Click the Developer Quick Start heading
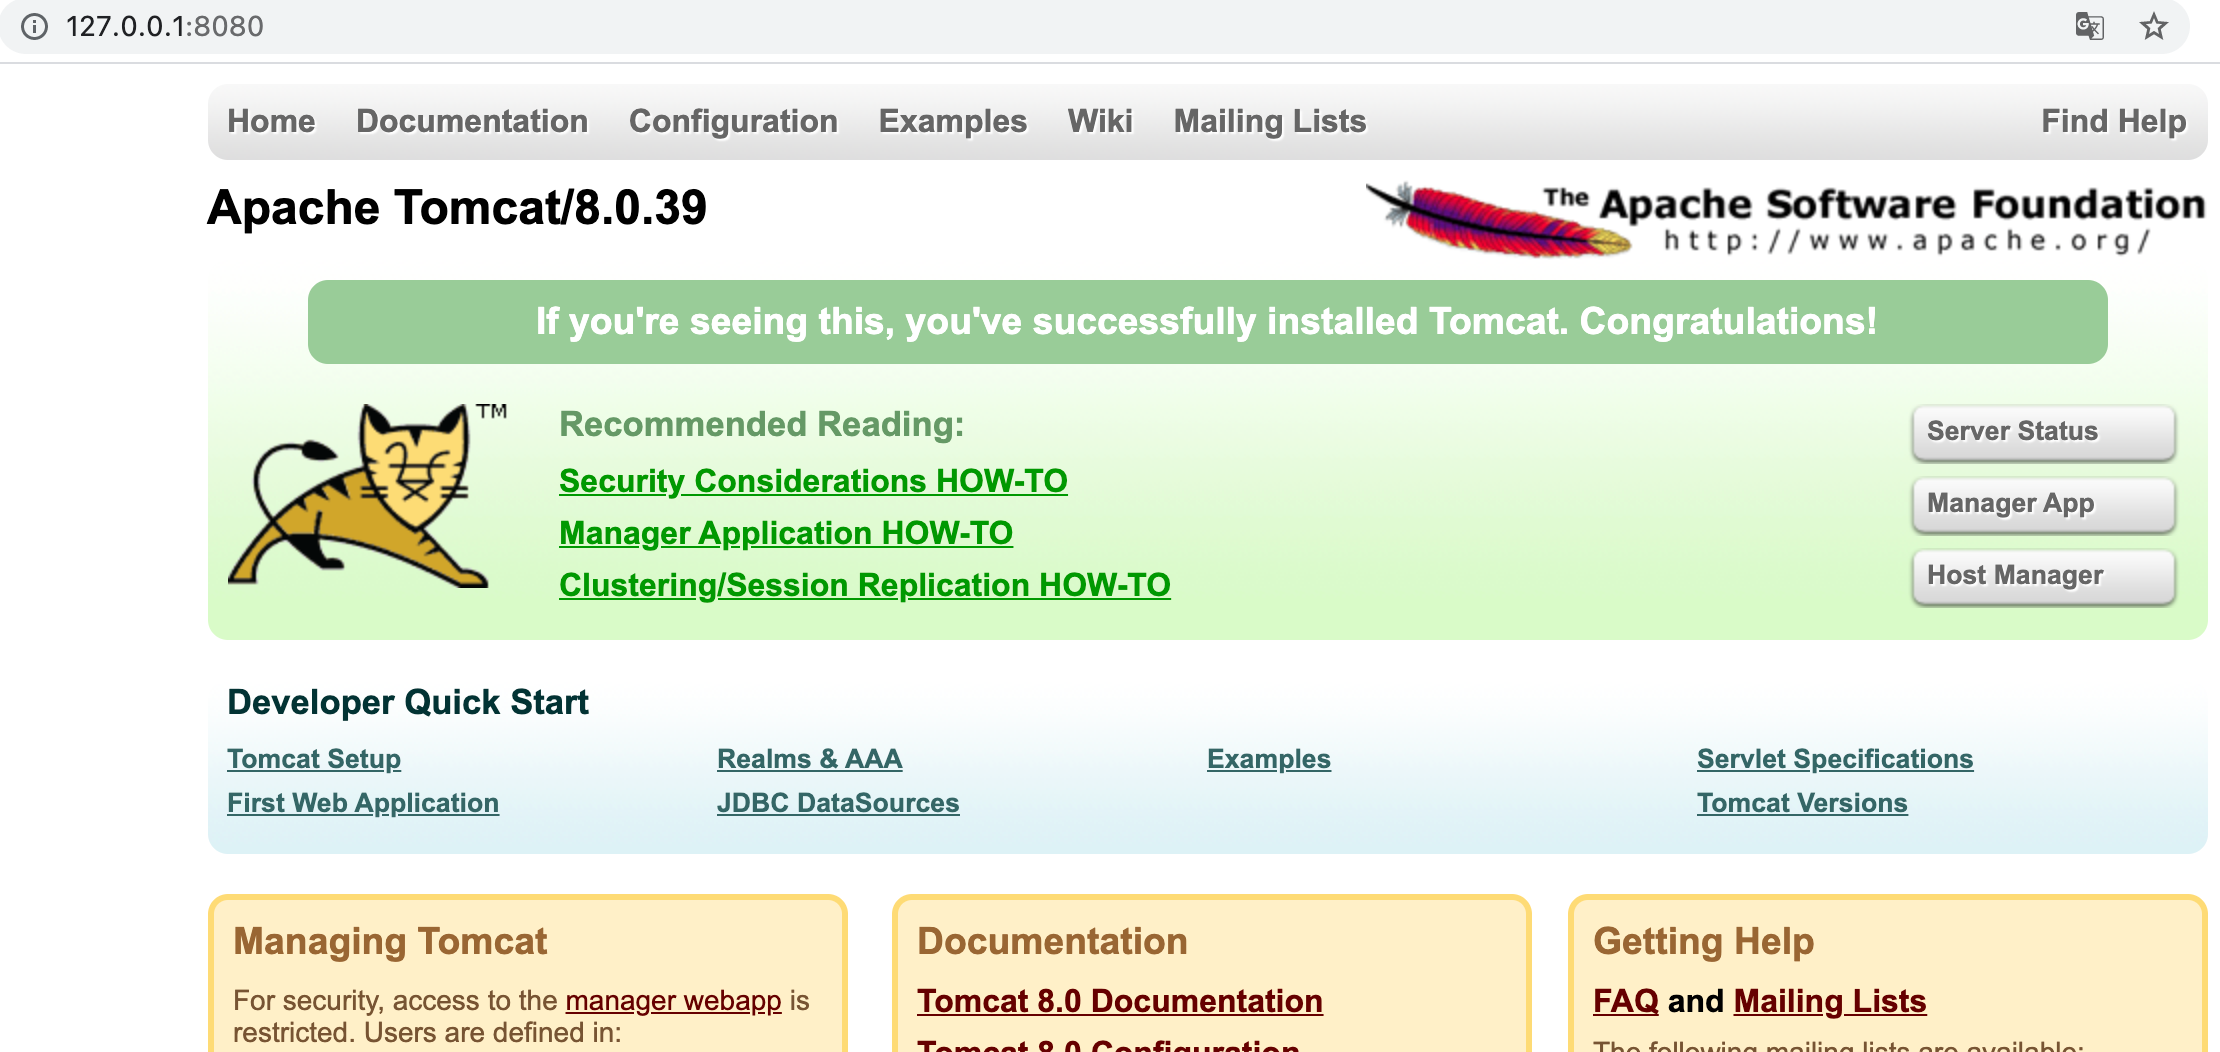2220x1052 pixels. coord(408,702)
